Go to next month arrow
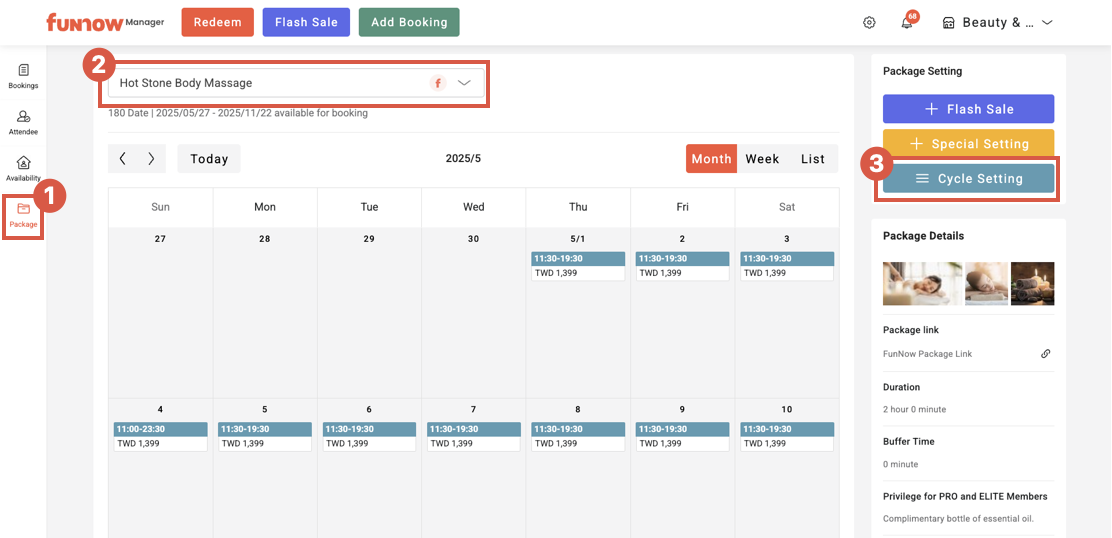Screen dimensions: 1112x538 click(x=151, y=158)
